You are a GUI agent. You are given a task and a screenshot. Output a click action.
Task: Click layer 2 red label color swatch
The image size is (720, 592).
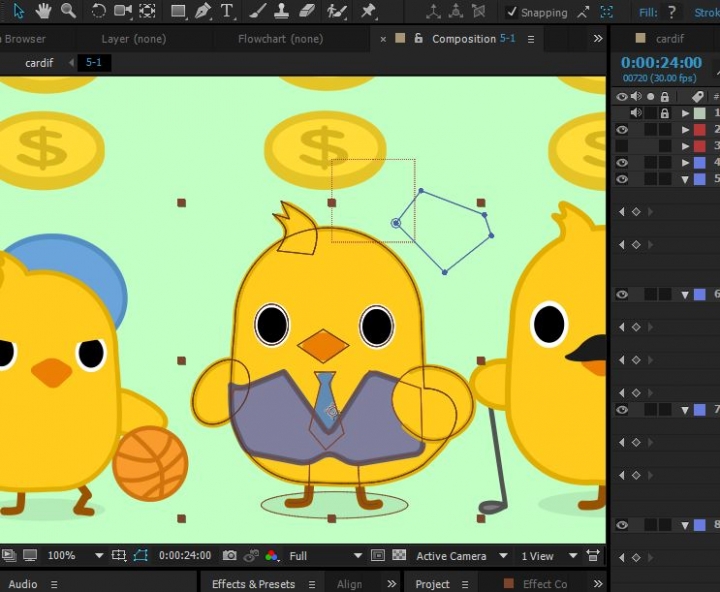coord(699,130)
